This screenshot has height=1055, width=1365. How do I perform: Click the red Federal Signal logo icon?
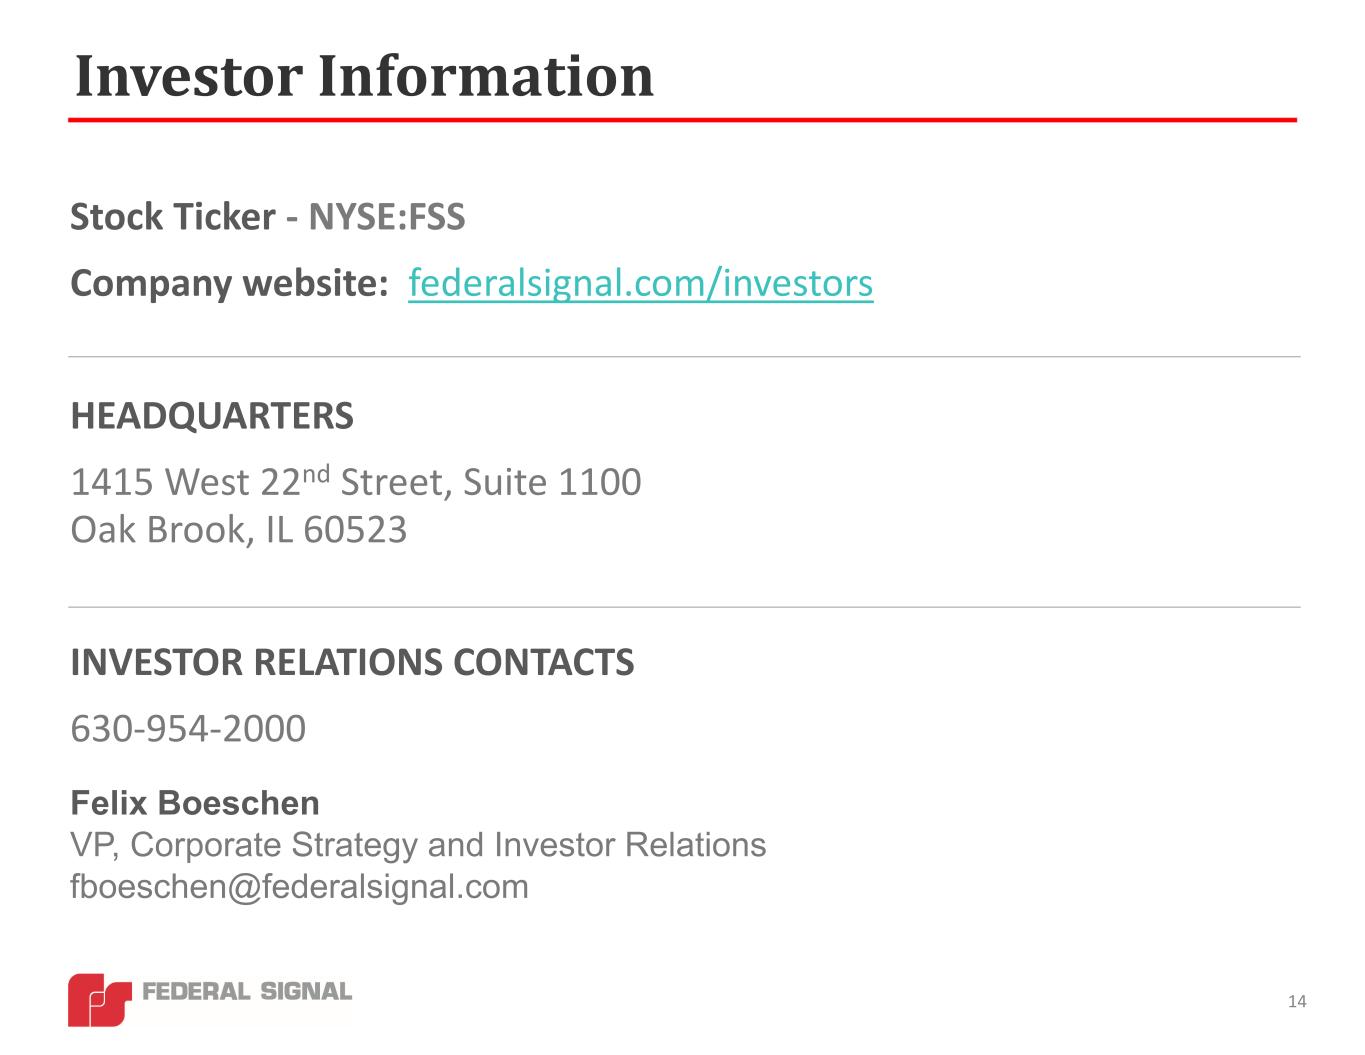pyautogui.click(x=99, y=998)
